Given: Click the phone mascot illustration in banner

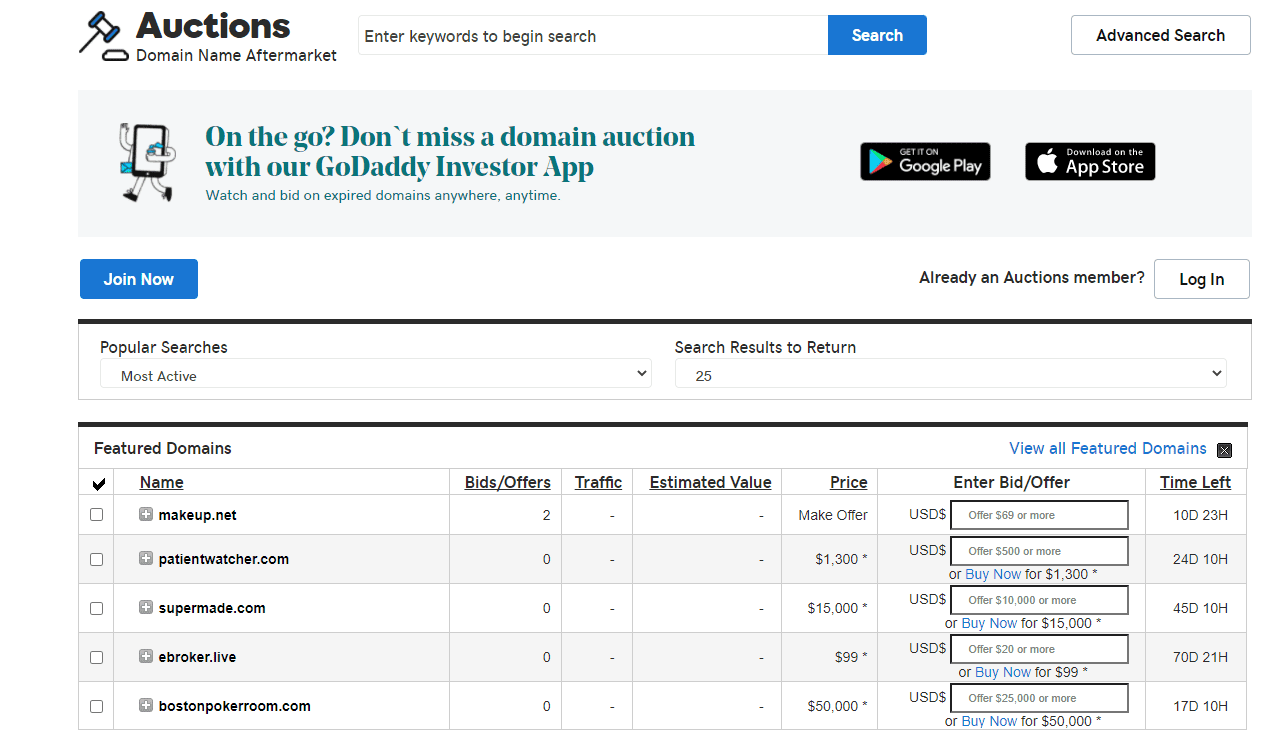Looking at the screenshot, I should [x=146, y=163].
